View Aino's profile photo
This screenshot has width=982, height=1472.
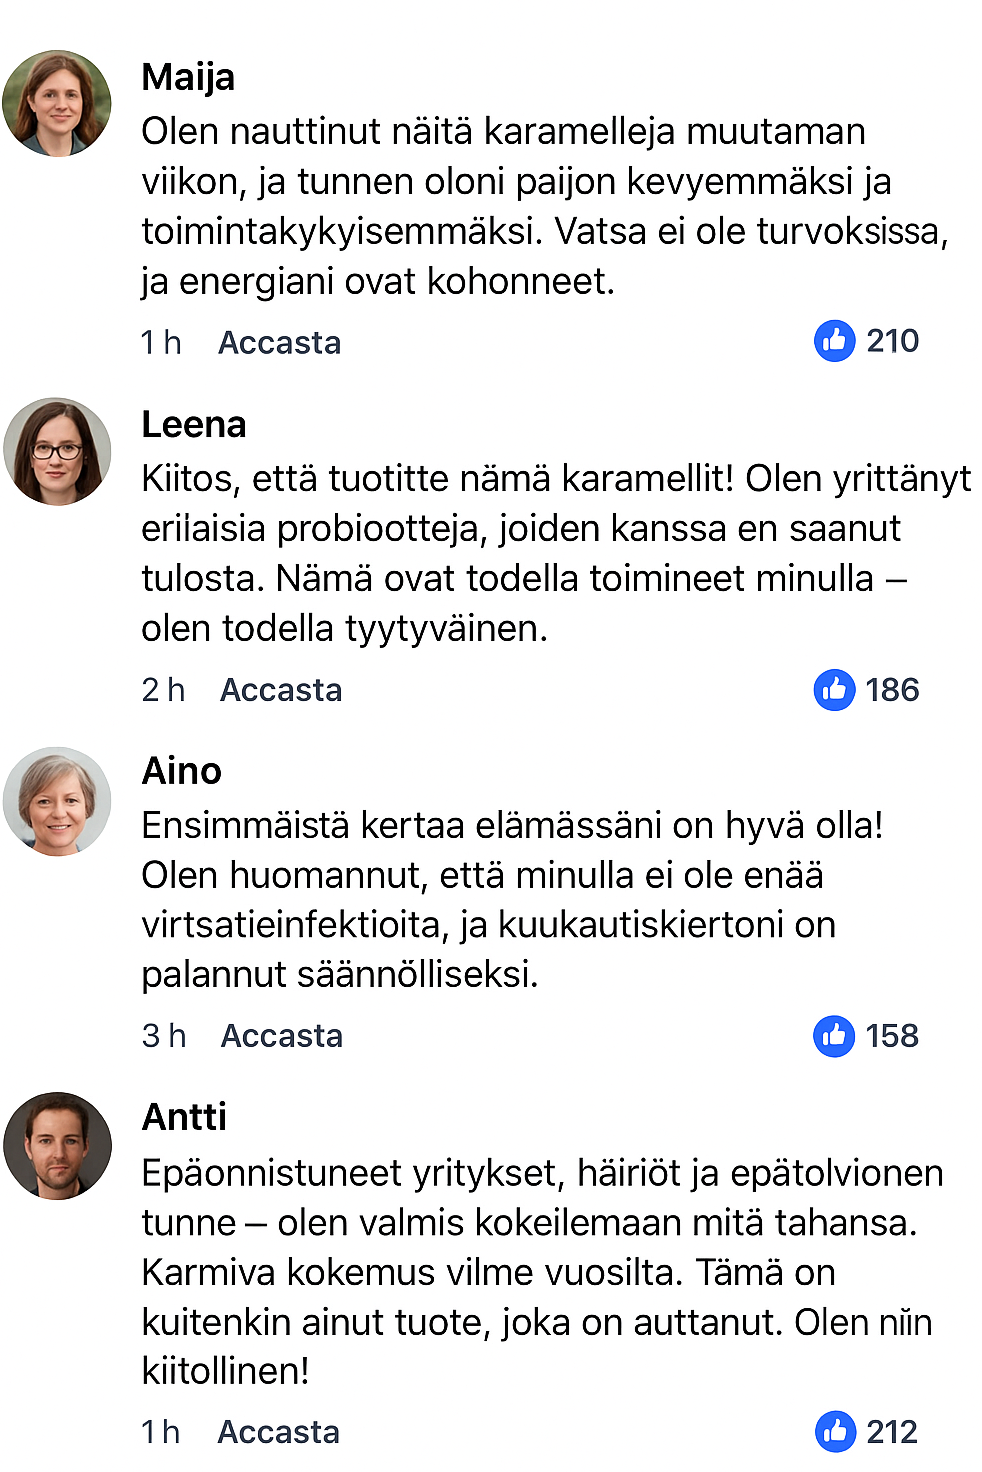click(57, 800)
